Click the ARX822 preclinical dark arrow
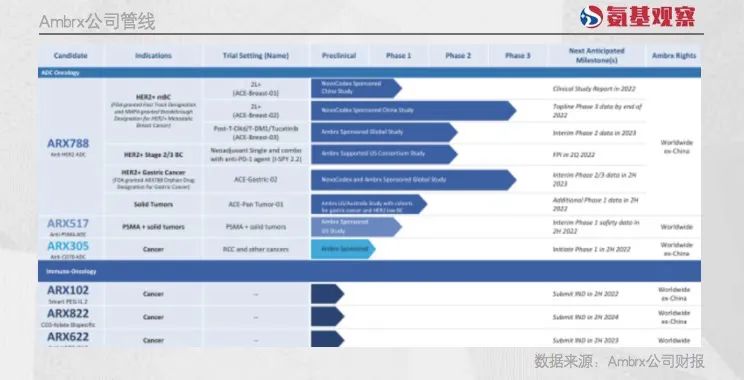The width and height of the screenshot is (744, 380). (327, 317)
